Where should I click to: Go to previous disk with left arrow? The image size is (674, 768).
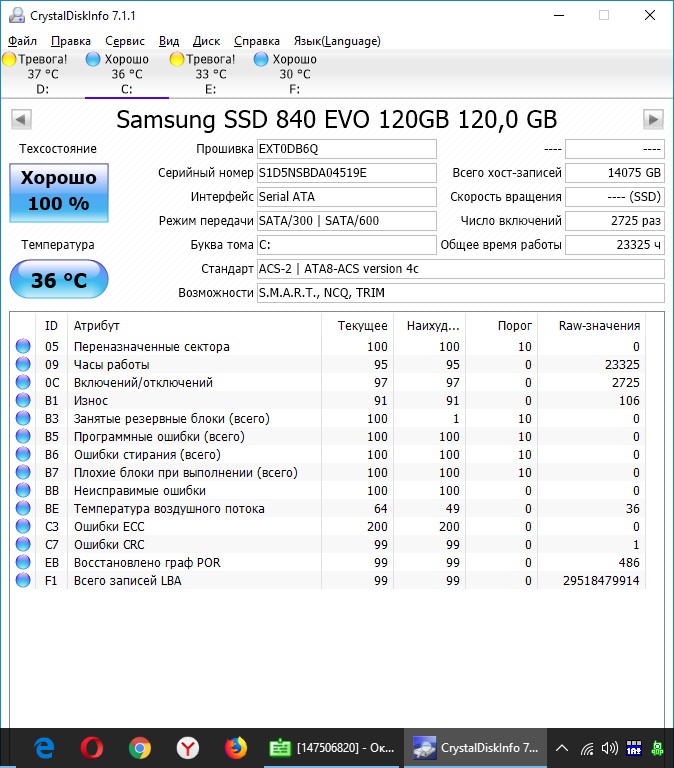point(21,120)
